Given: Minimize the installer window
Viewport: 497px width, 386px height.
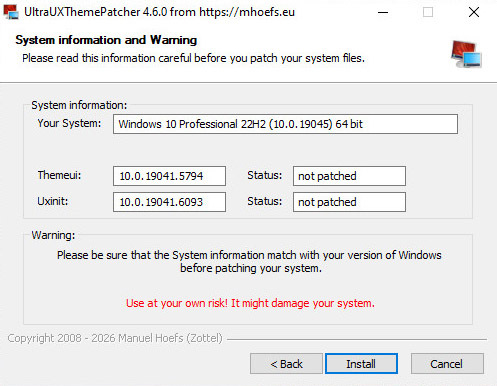Looking at the screenshot, I should tap(383, 12).
